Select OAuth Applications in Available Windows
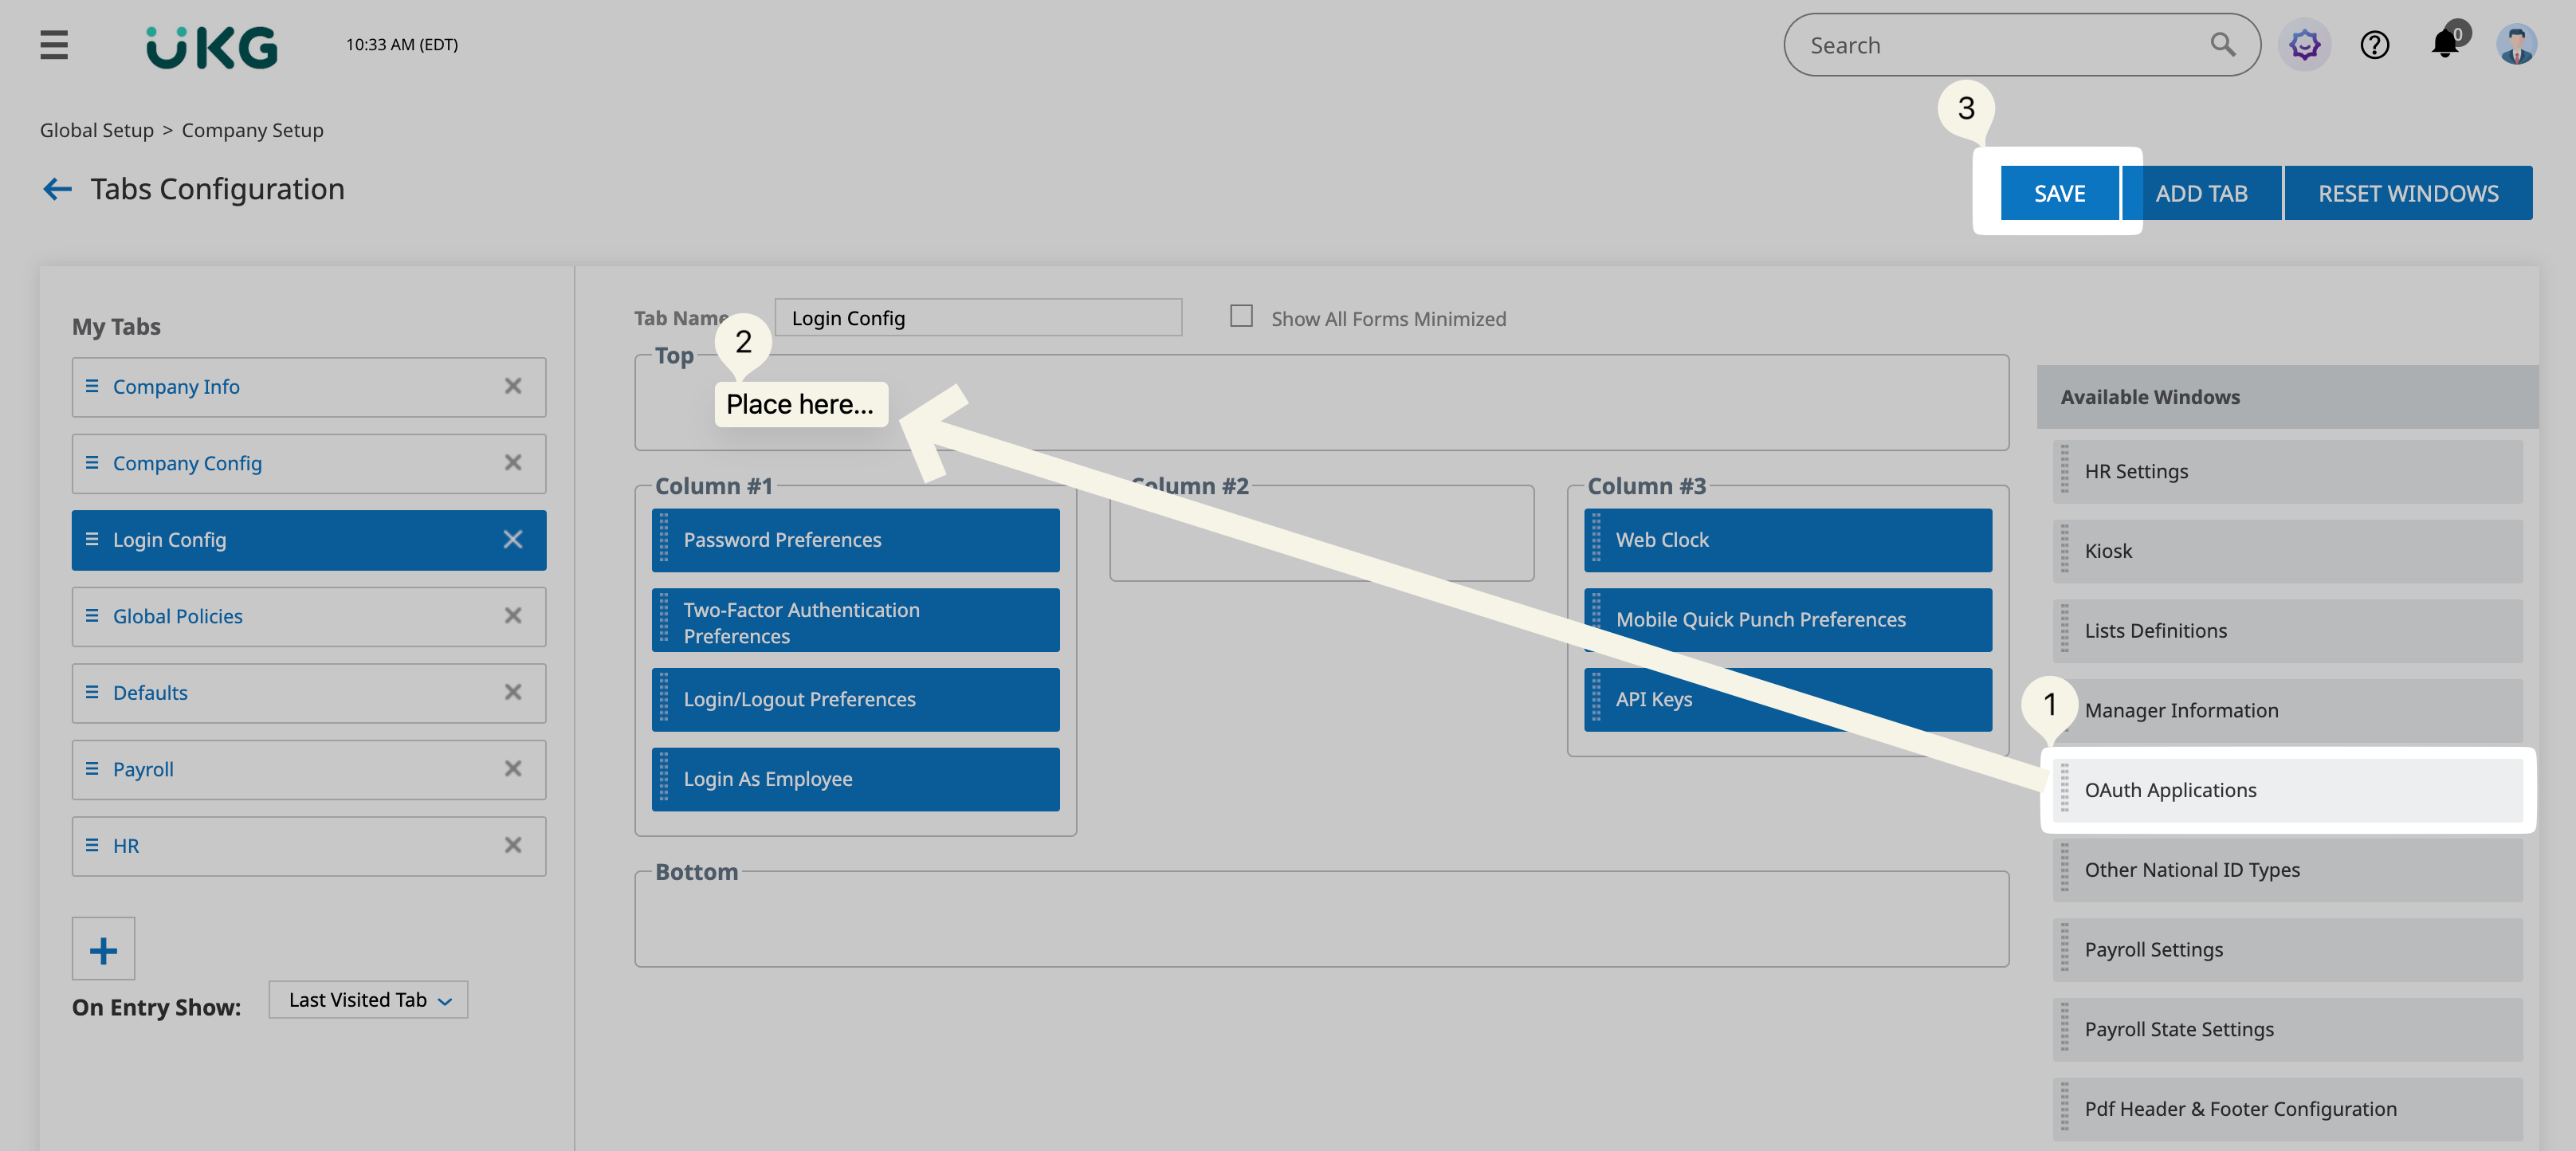The height and width of the screenshot is (1151, 2576). coord(2170,790)
